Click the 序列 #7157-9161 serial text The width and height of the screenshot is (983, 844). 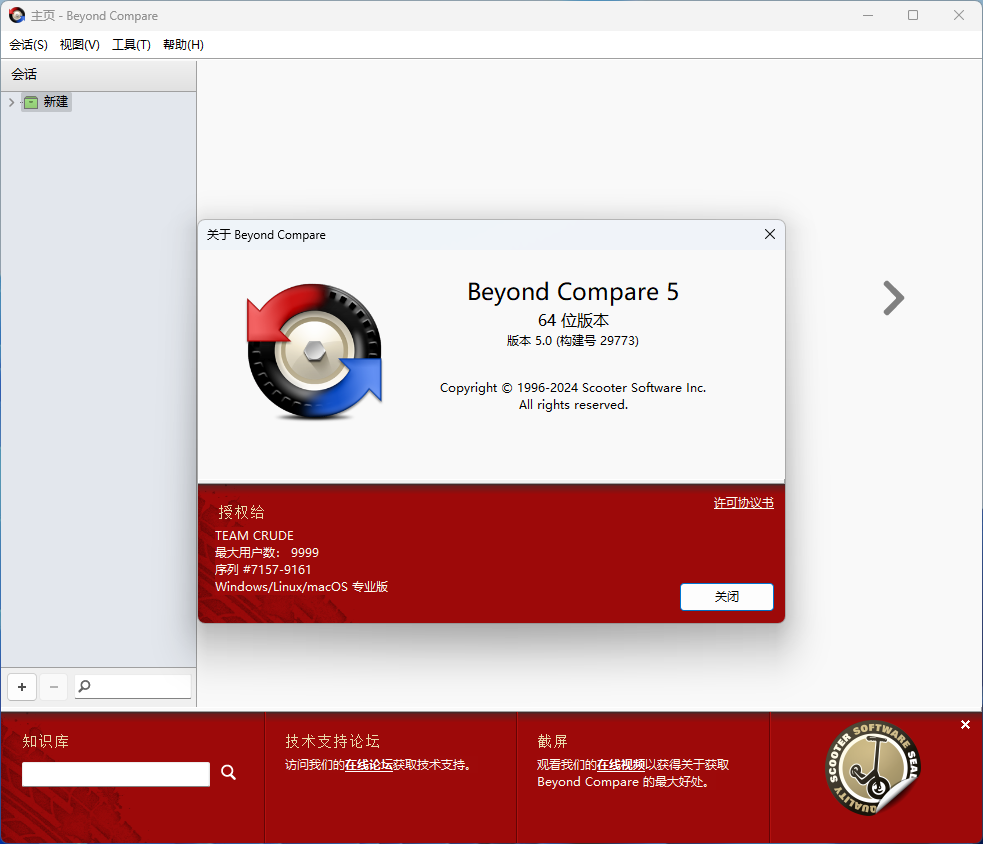point(263,569)
